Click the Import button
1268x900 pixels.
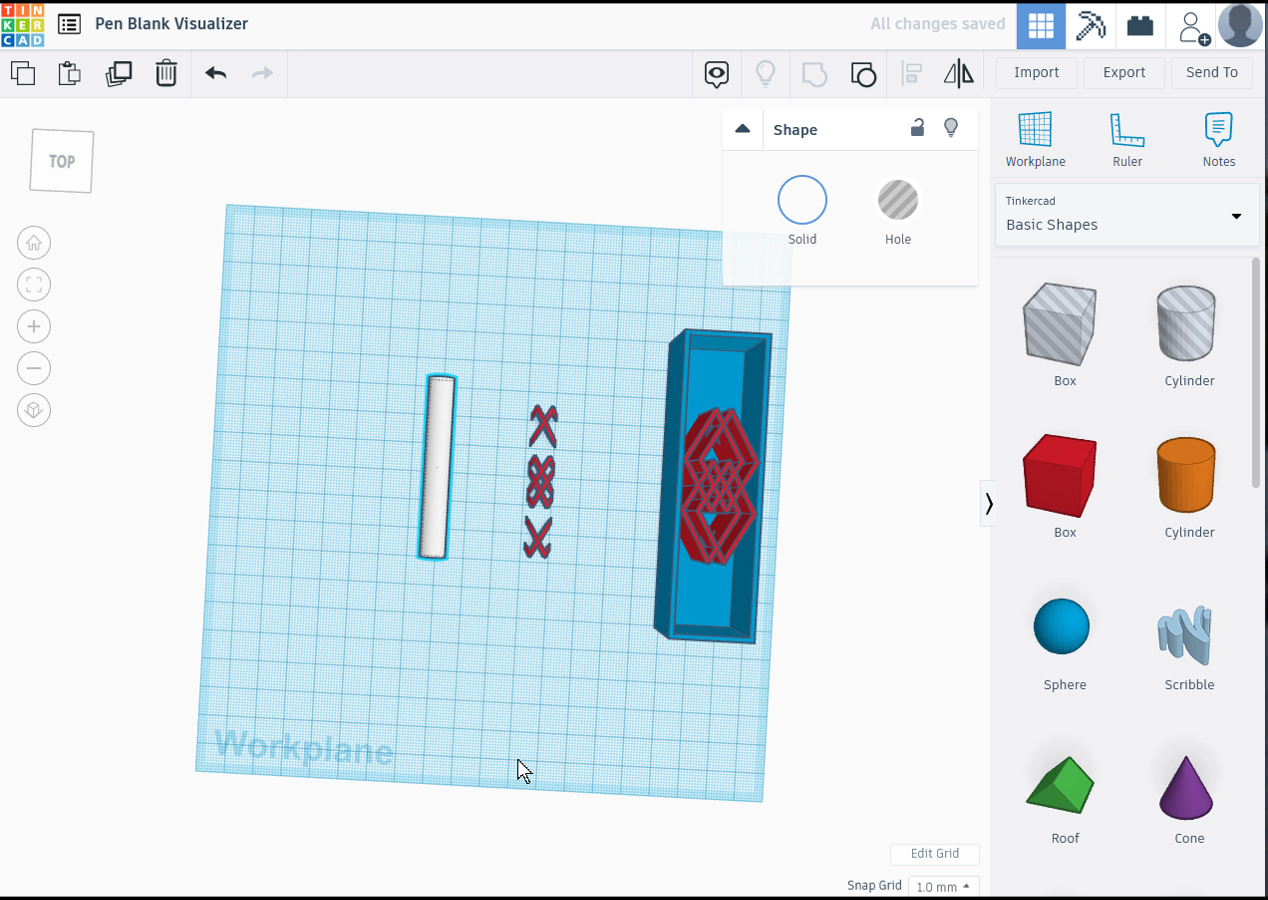[1036, 72]
